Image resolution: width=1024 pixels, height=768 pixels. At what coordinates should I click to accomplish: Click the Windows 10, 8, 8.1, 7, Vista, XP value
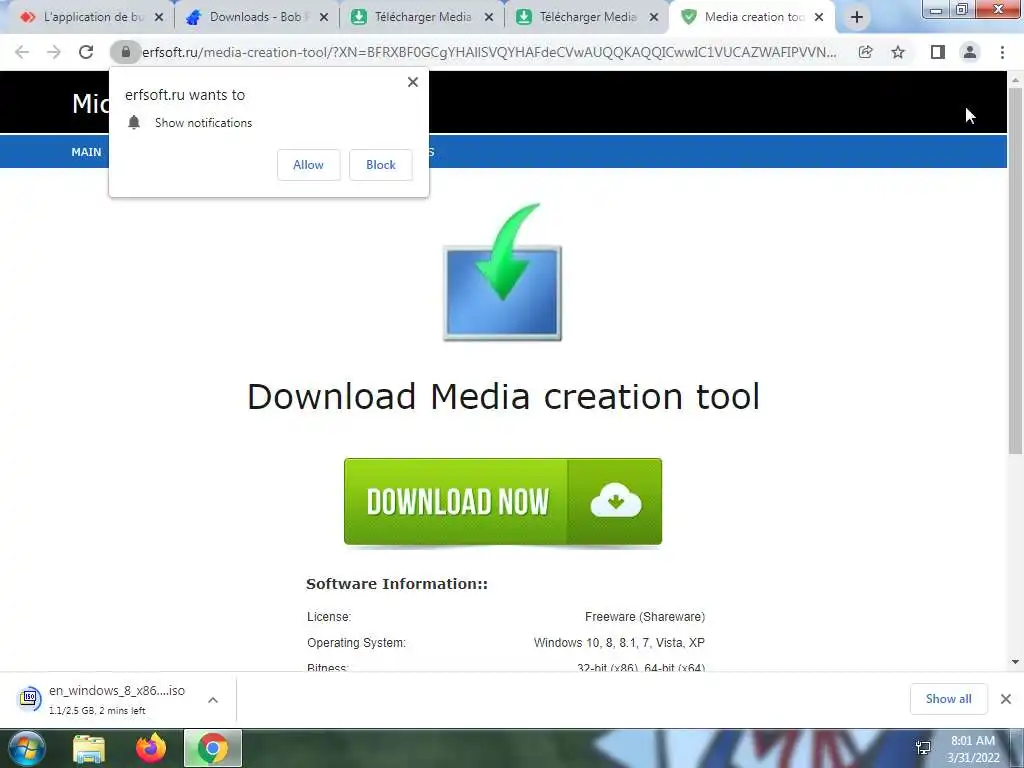point(619,643)
